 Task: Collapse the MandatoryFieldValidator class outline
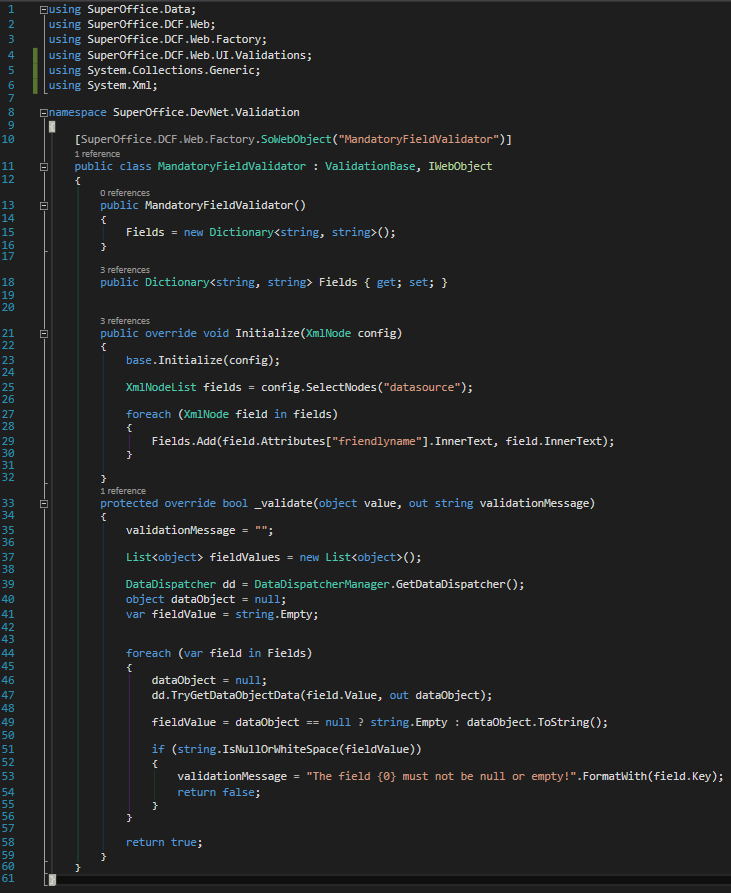pos(44,167)
